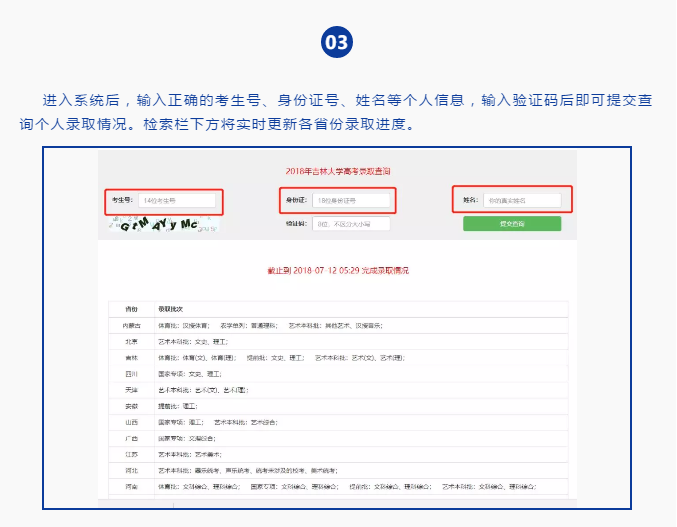Select the 河南 province row
Image resolution: width=677 pixels, height=527 pixels.
131,486
